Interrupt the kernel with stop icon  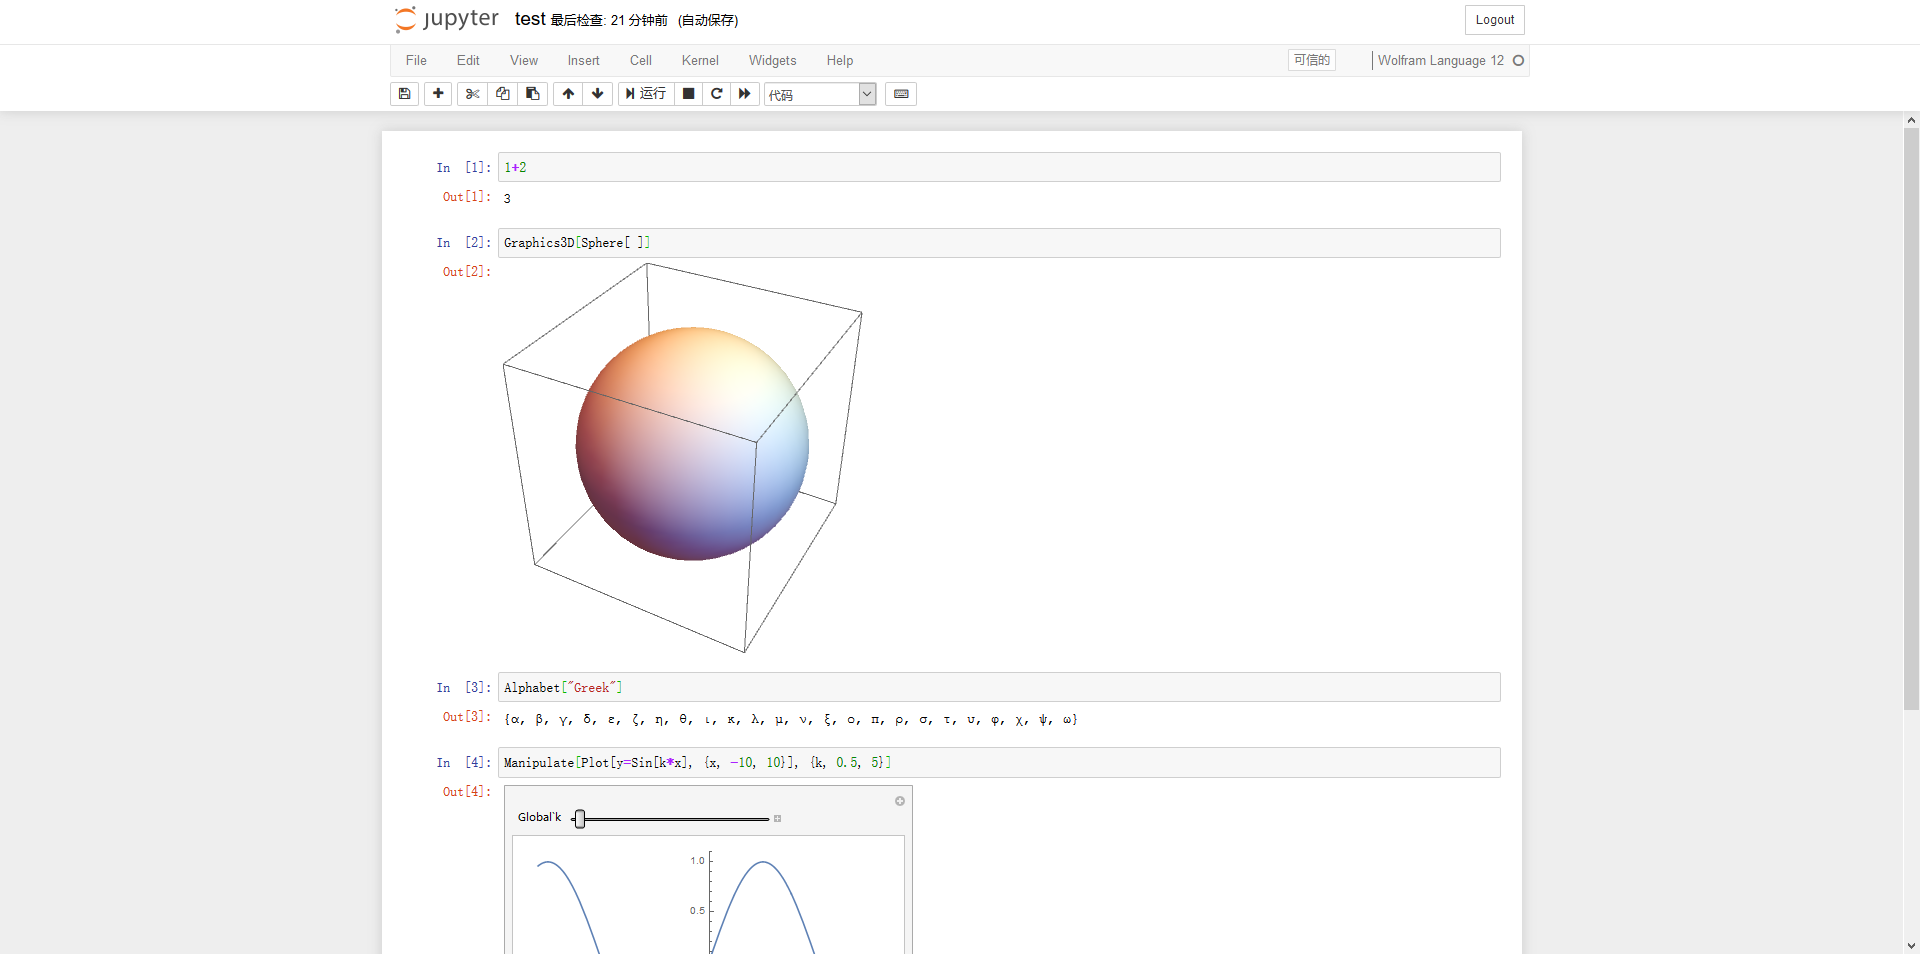point(688,94)
